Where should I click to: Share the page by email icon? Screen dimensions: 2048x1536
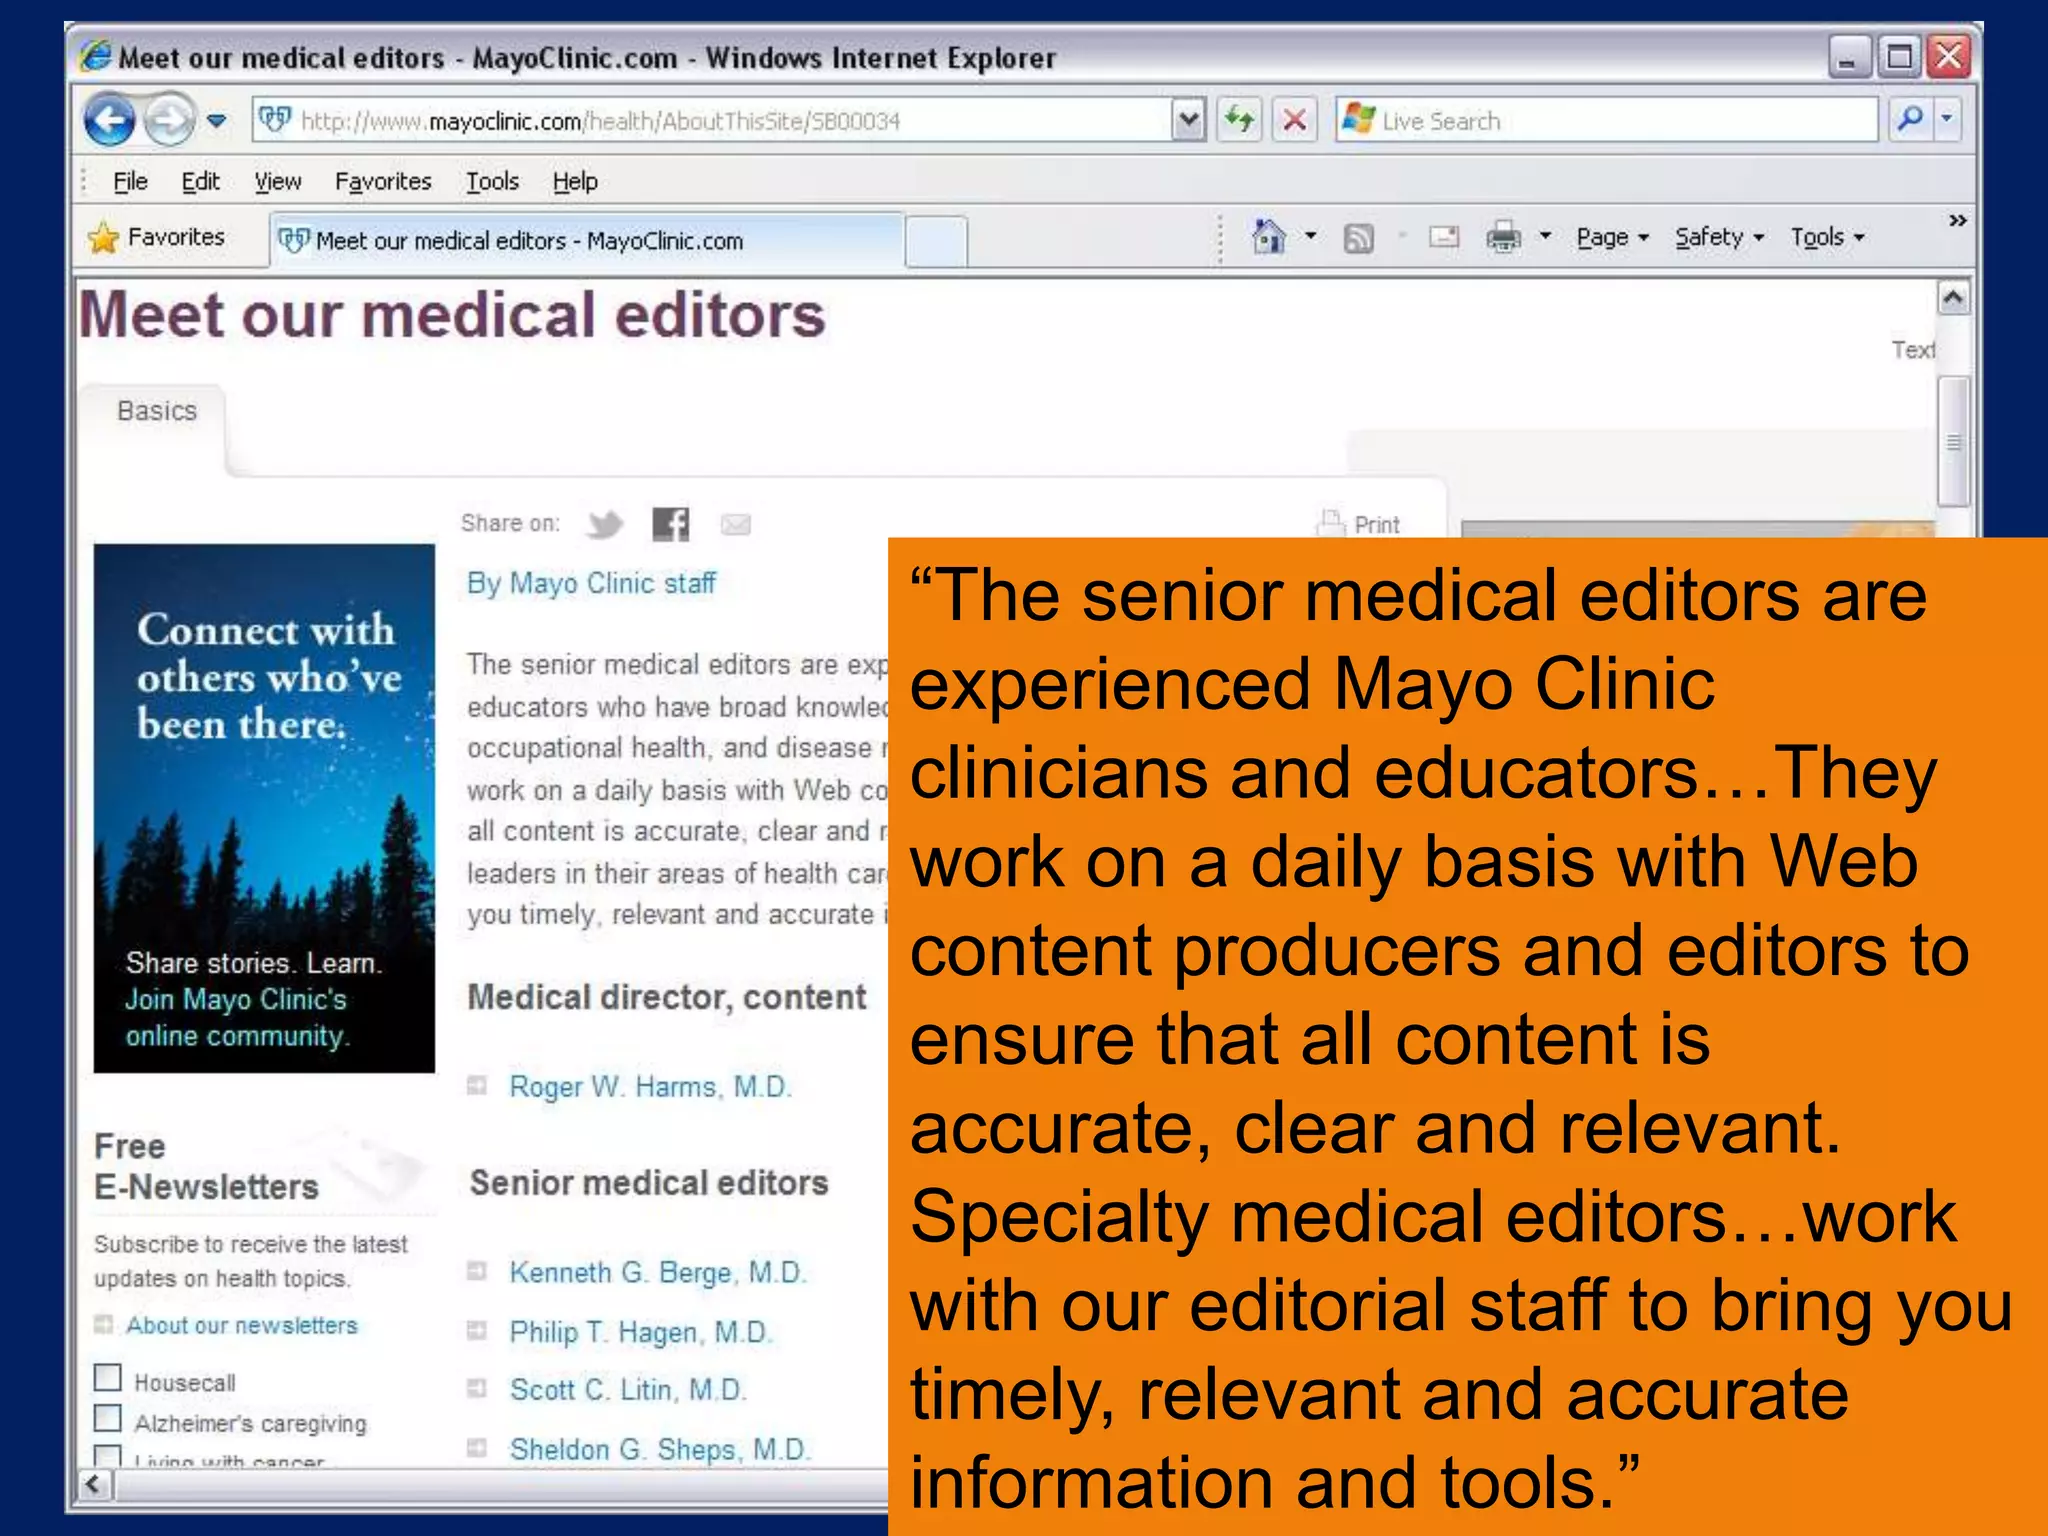[x=735, y=524]
